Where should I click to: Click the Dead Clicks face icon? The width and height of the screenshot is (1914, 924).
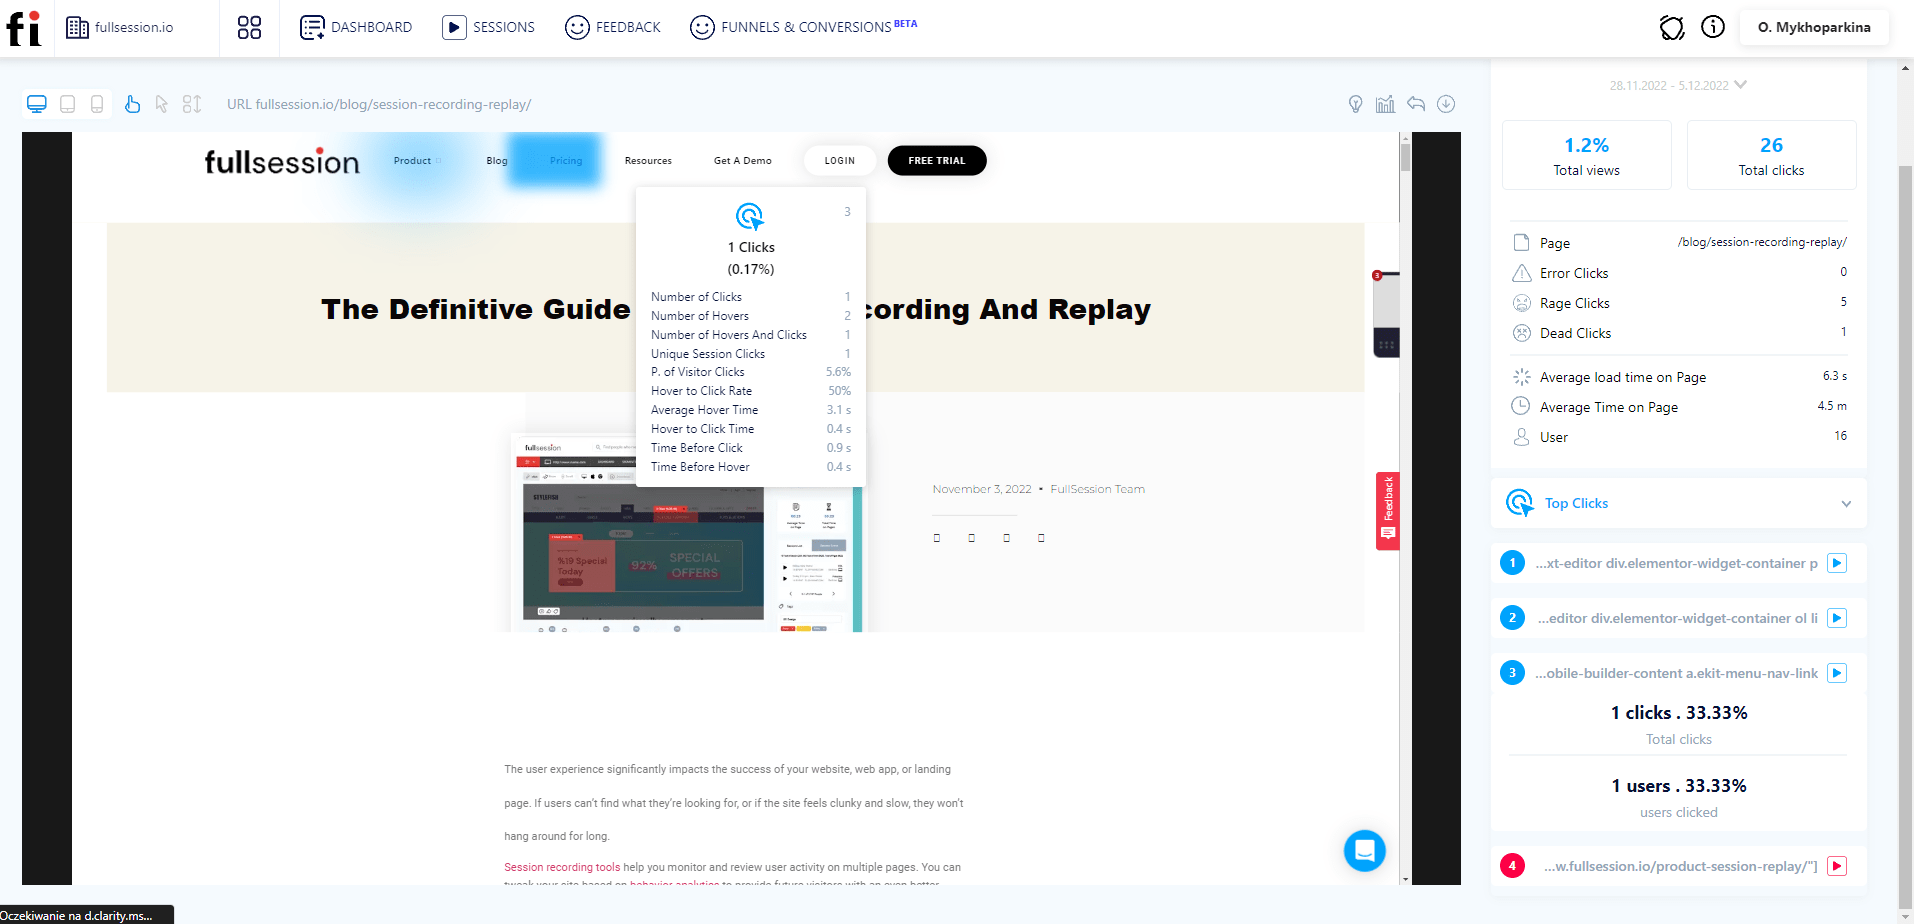(x=1522, y=333)
